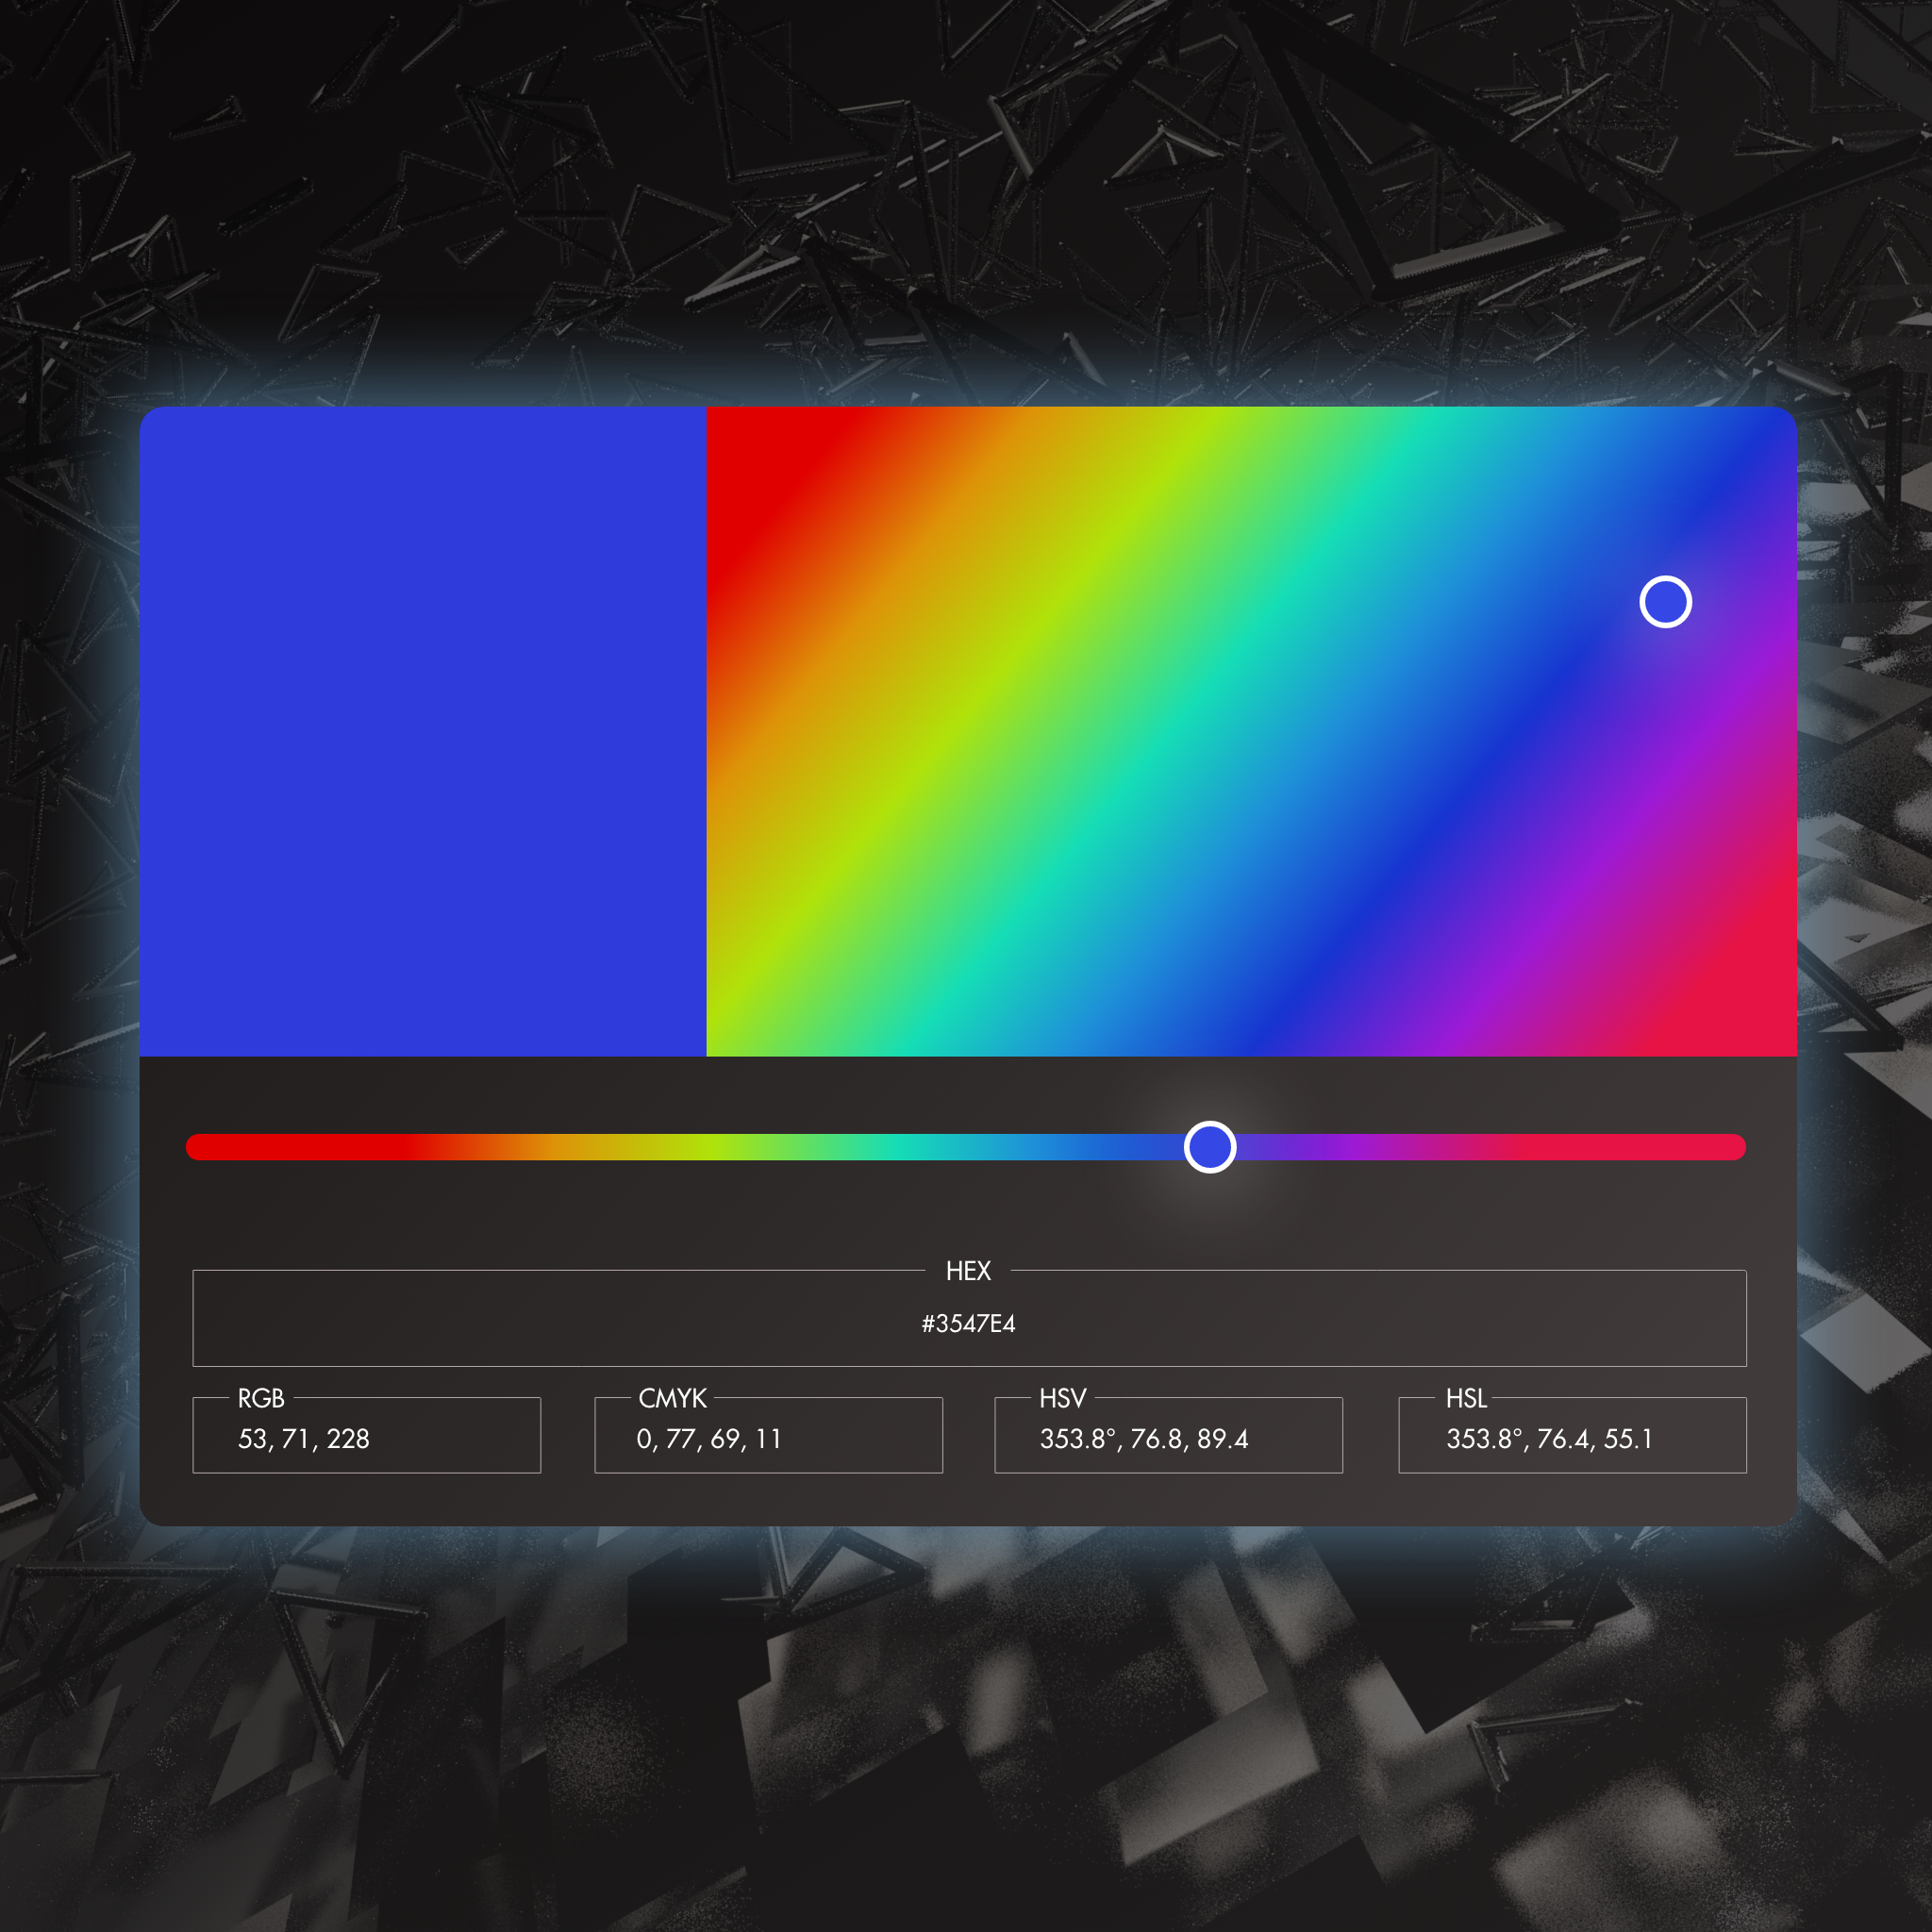Click the HSV values input field
The height and width of the screenshot is (1932, 1932).
pos(1168,1438)
